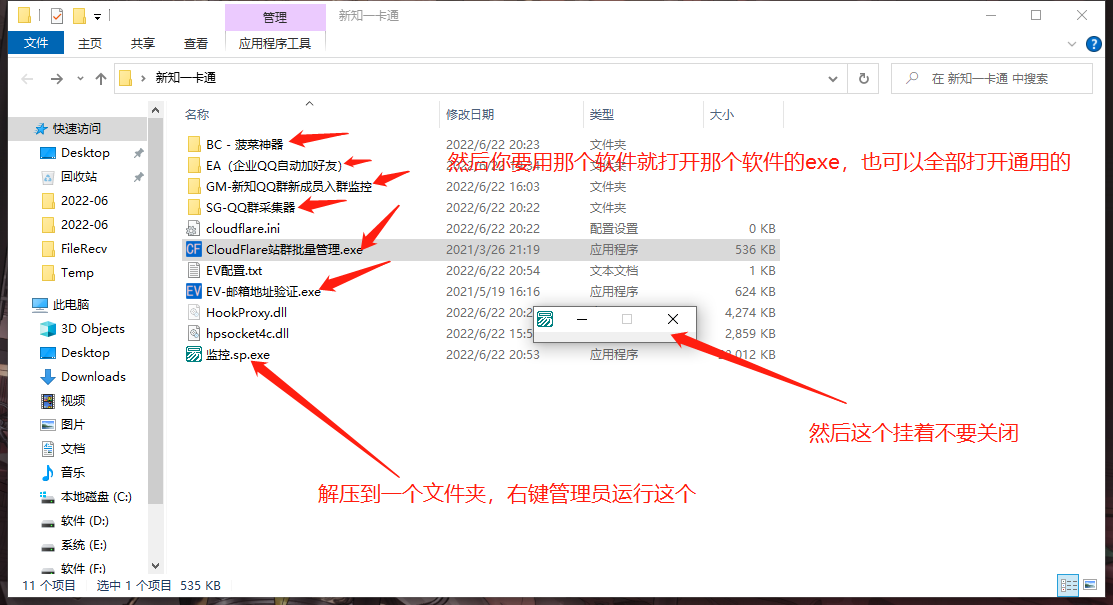Click the 图片 pictures icon in sidebar
1113x605 pixels.
[48, 425]
